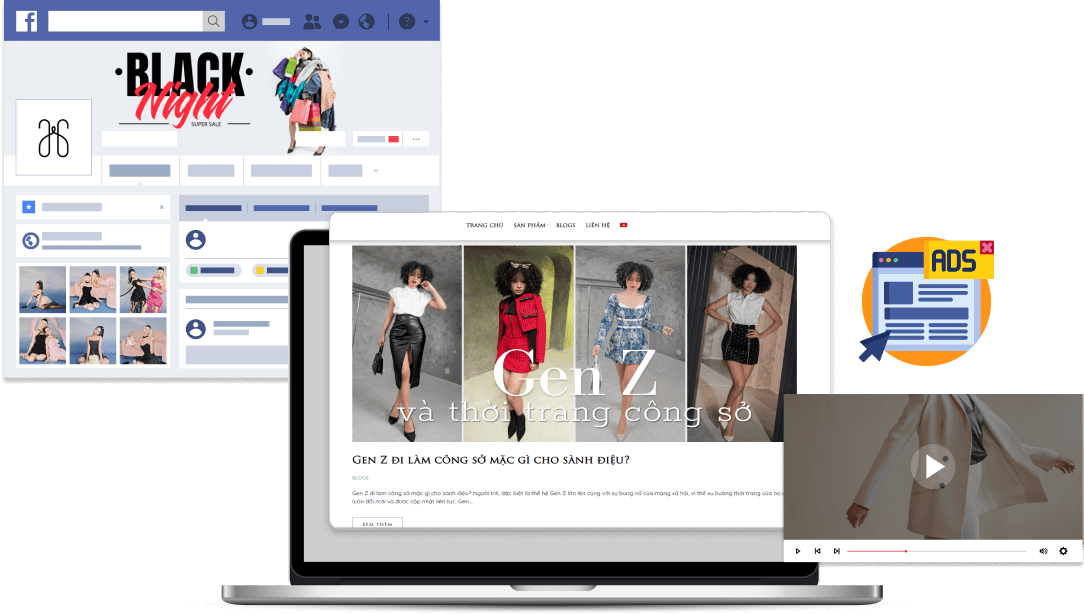This screenshot has height=614, width=1084.
Task: Close the ADS popup with pink X
Action: pyautogui.click(x=986, y=247)
